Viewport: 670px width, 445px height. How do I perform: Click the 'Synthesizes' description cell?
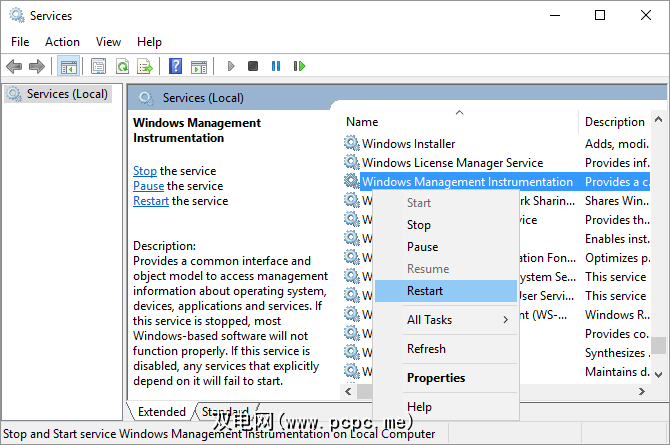coord(615,353)
